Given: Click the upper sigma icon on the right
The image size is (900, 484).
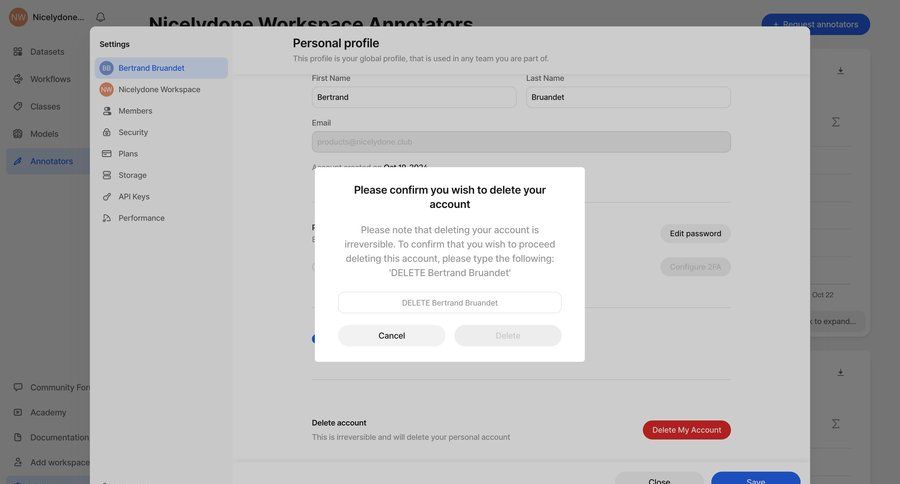Looking at the screenshot, I should coord(836,122).
